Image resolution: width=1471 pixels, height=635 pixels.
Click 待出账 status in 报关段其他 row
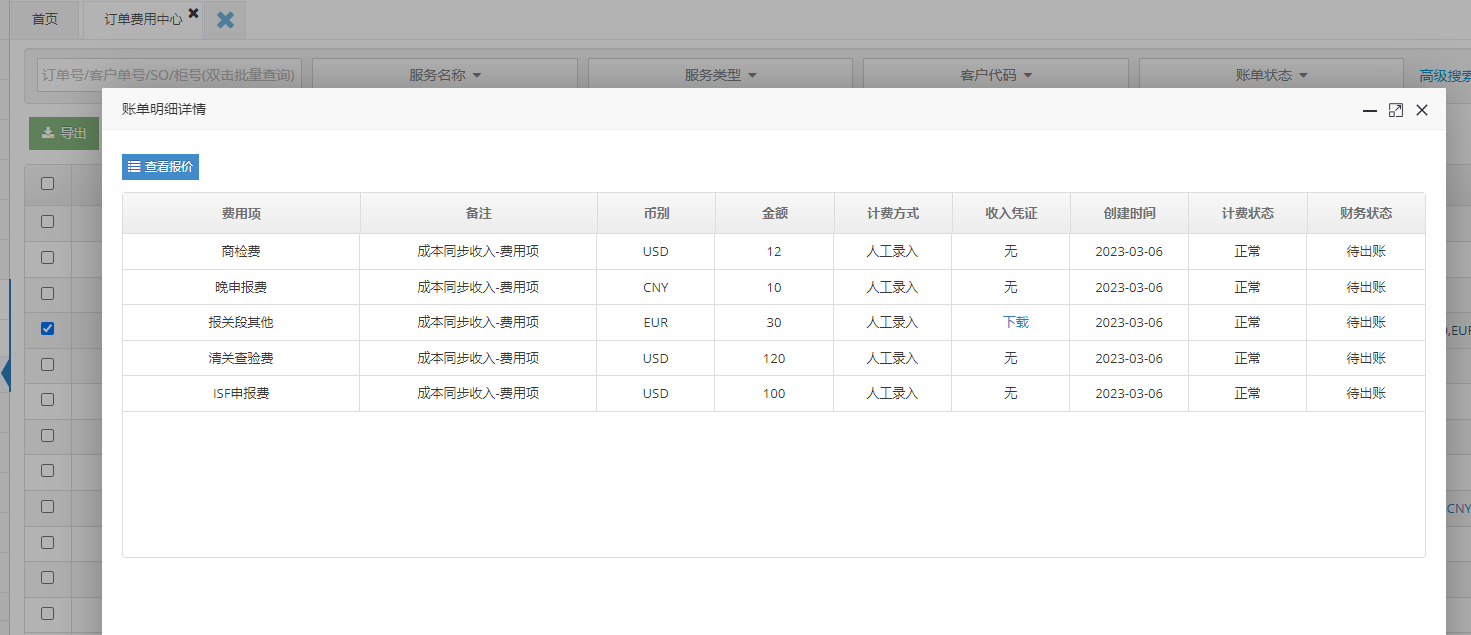tap(1365, 322)
